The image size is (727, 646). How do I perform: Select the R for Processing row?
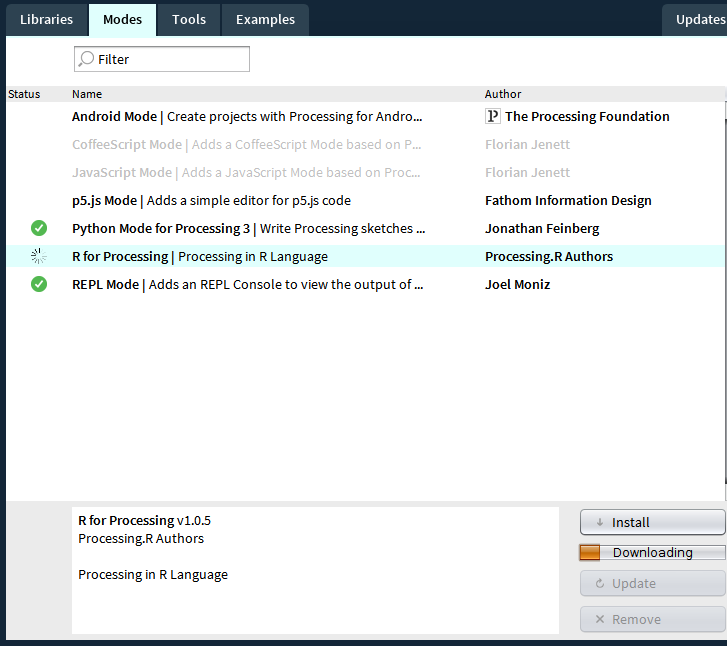coord(365,256)
